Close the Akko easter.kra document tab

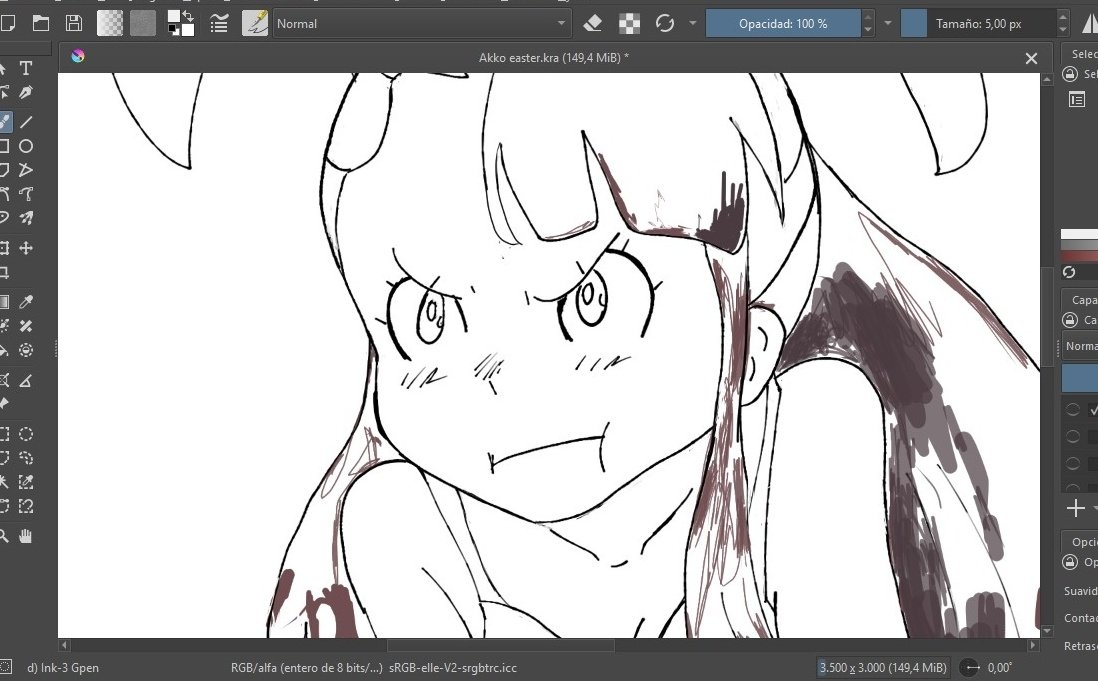[1031, 59]
